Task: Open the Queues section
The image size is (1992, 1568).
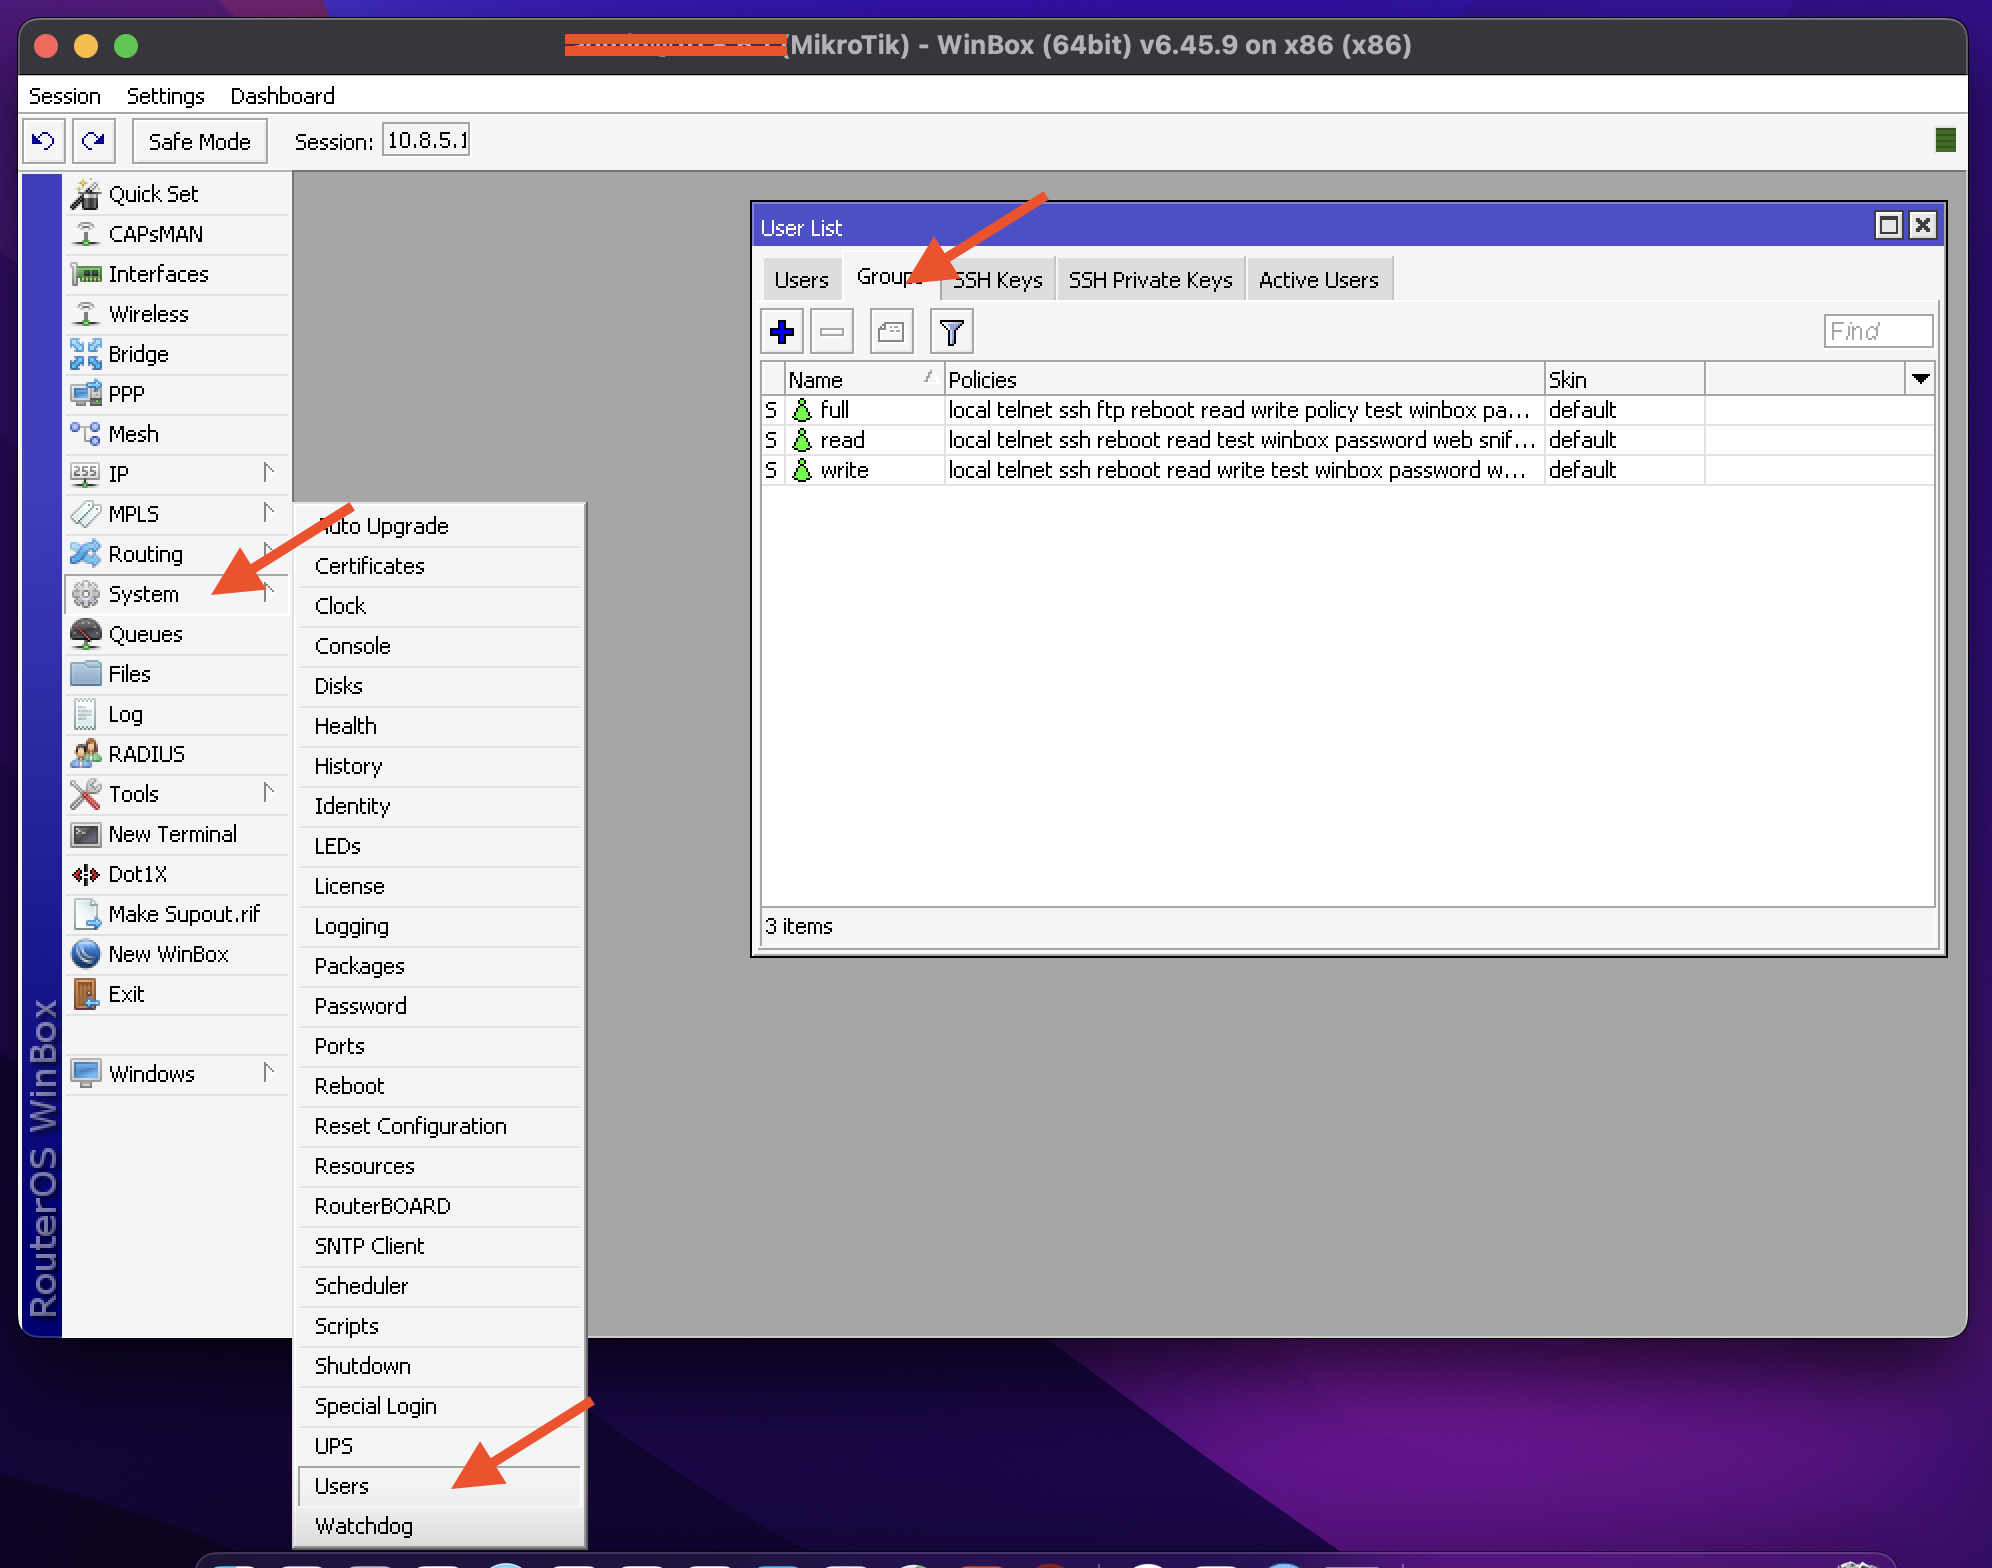Action: (x=177, y=634)
